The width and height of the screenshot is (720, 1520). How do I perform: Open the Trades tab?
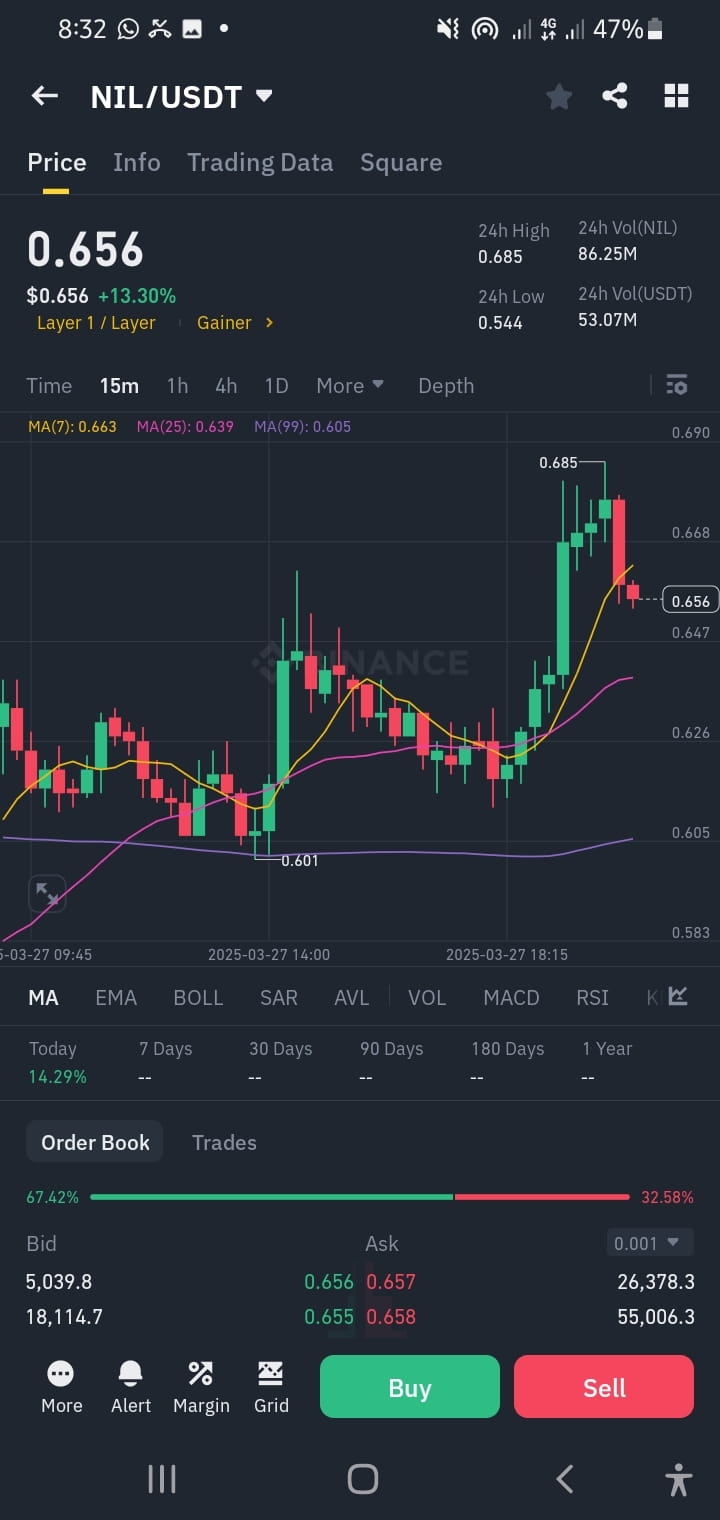[224, 1142]
